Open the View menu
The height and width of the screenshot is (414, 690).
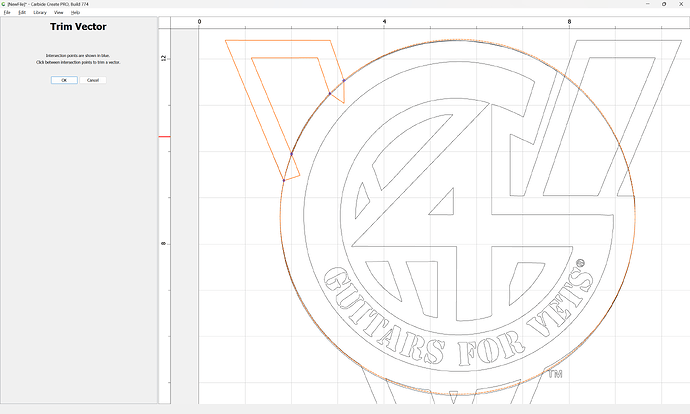coord(59,12)
